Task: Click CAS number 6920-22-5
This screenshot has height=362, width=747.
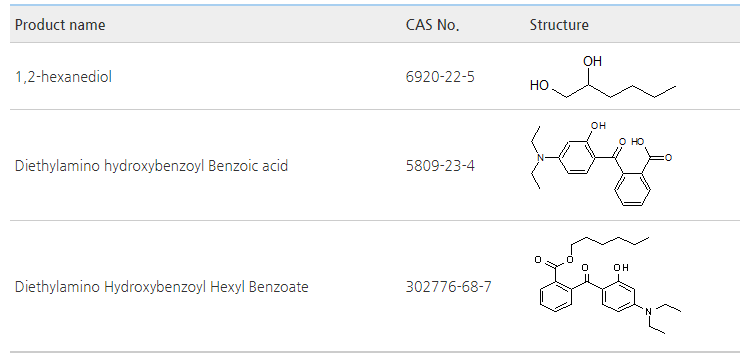Action: click(440, 76)
